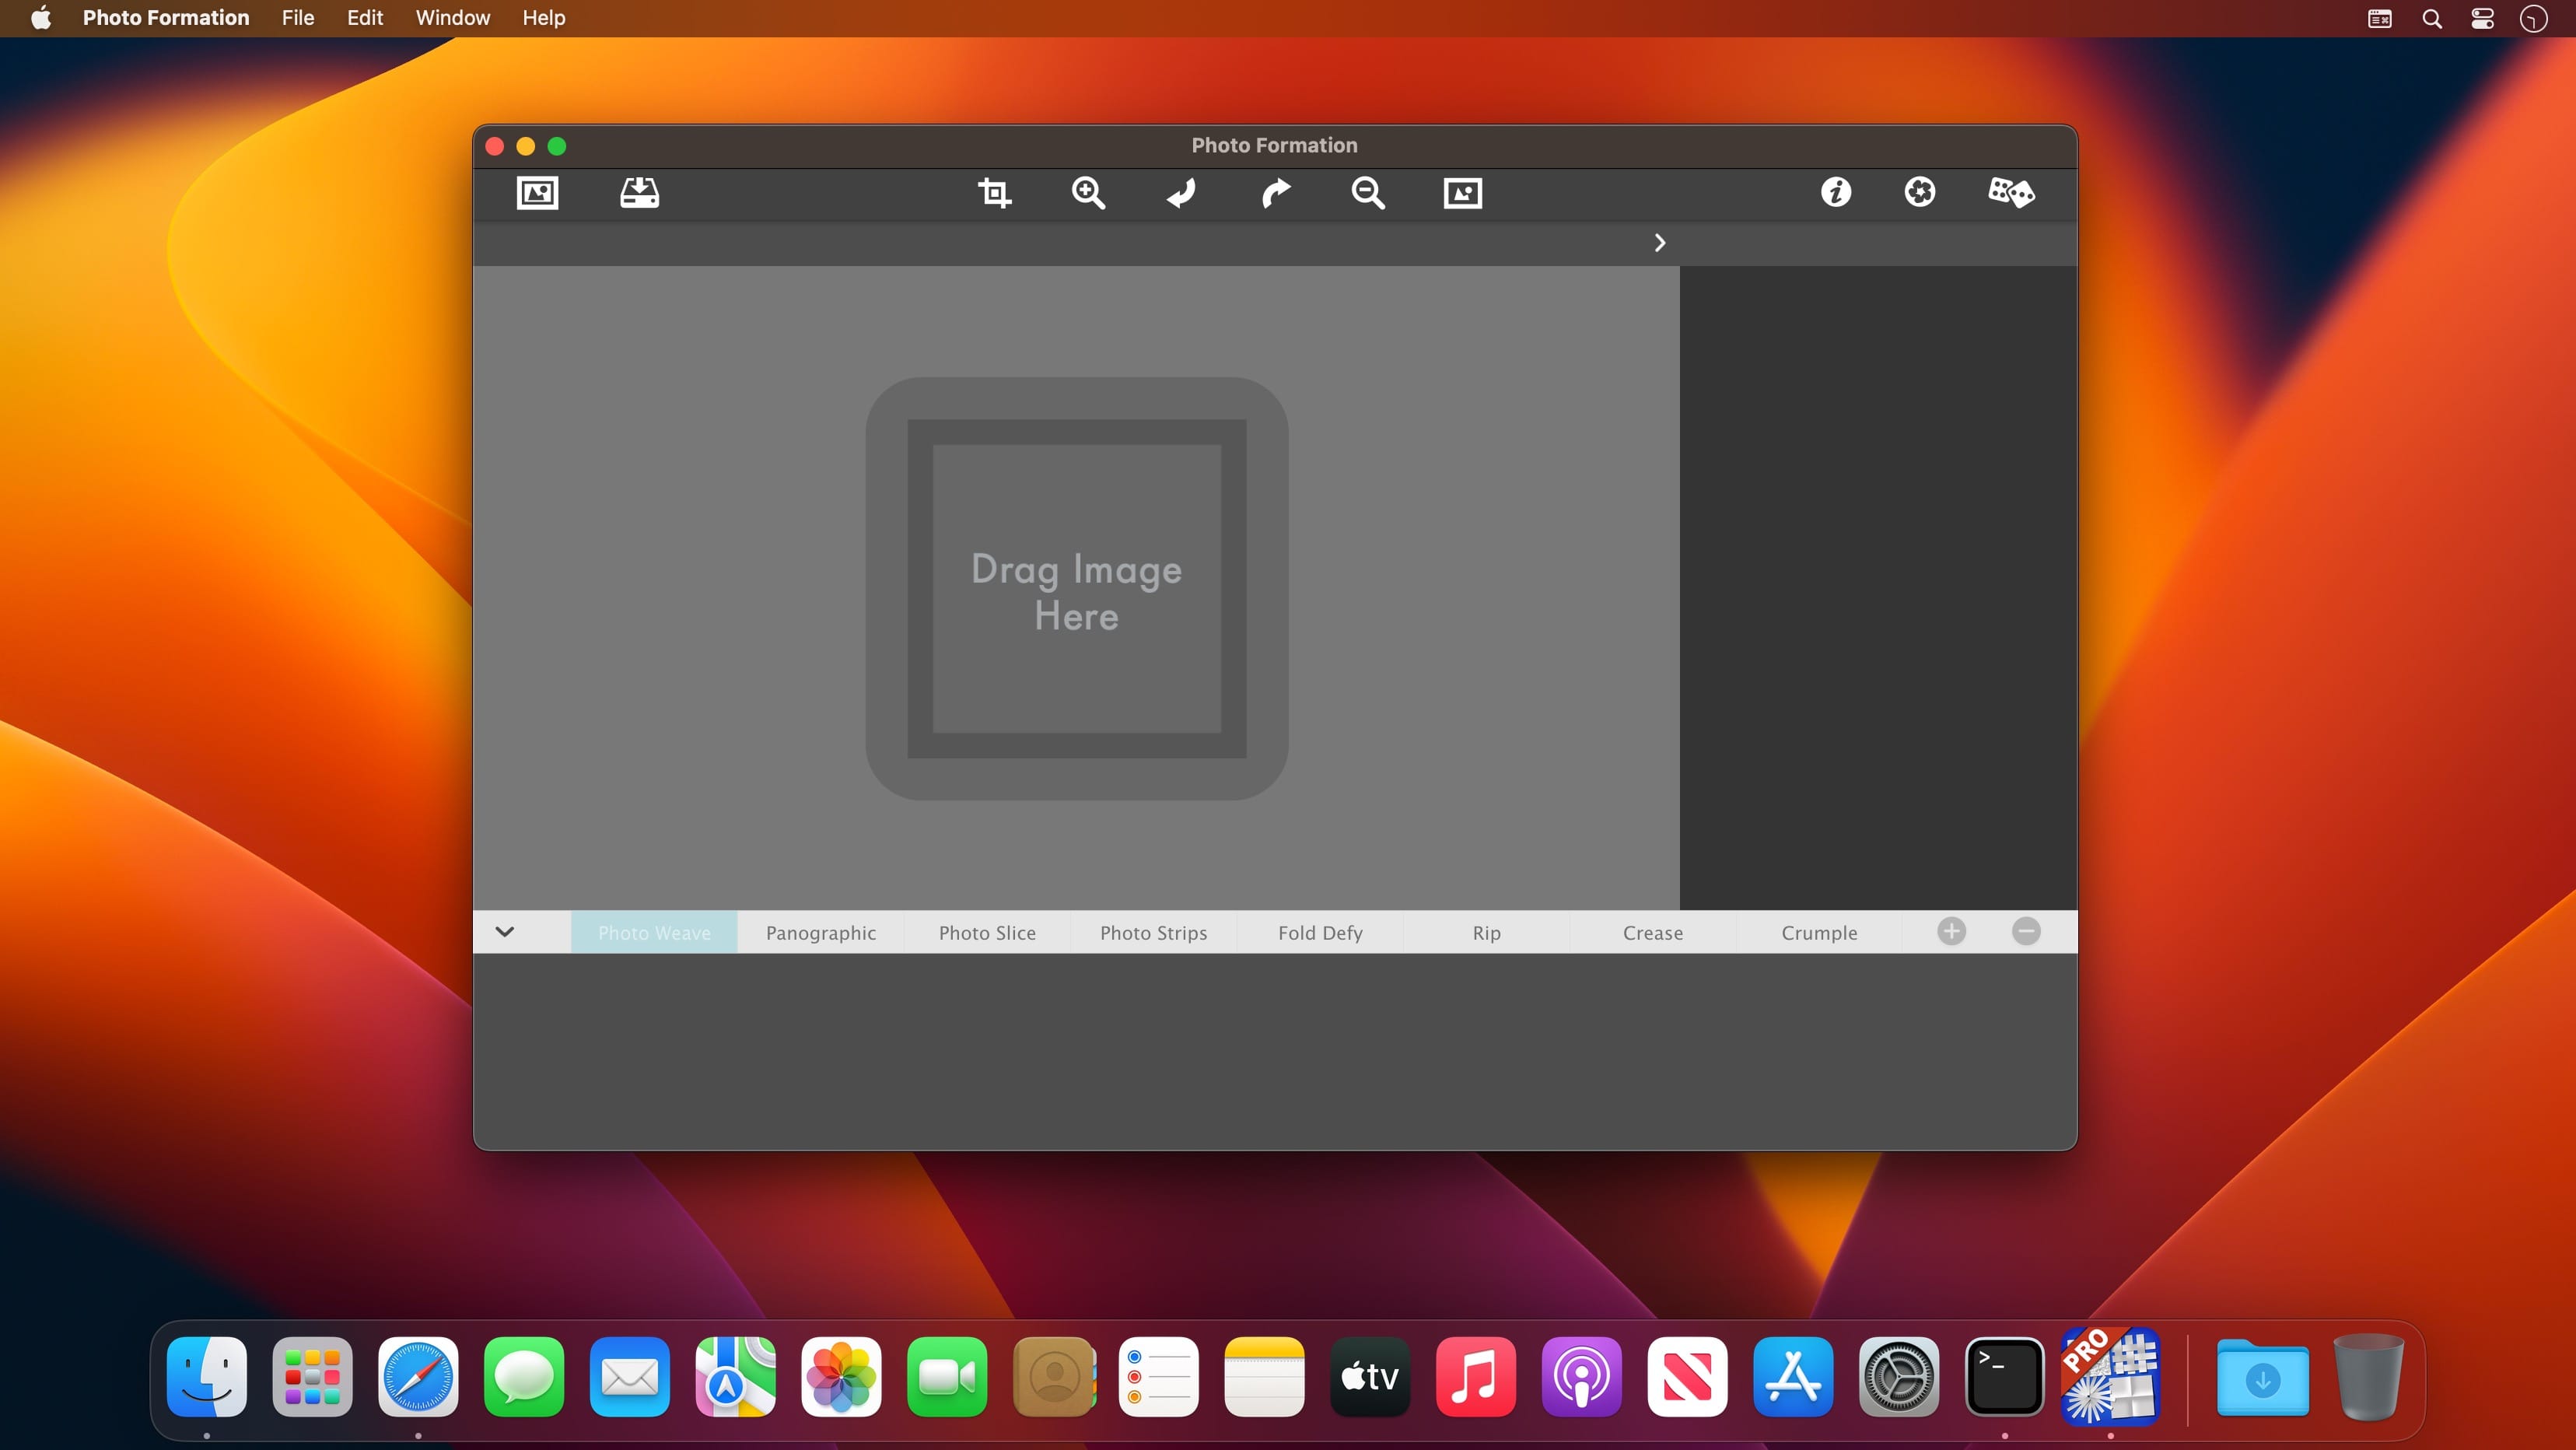2576x1450 pixels.
Task: Zoom in with the magnifier plus icon
Action: pyautogui.click(x=1088, y=192)
